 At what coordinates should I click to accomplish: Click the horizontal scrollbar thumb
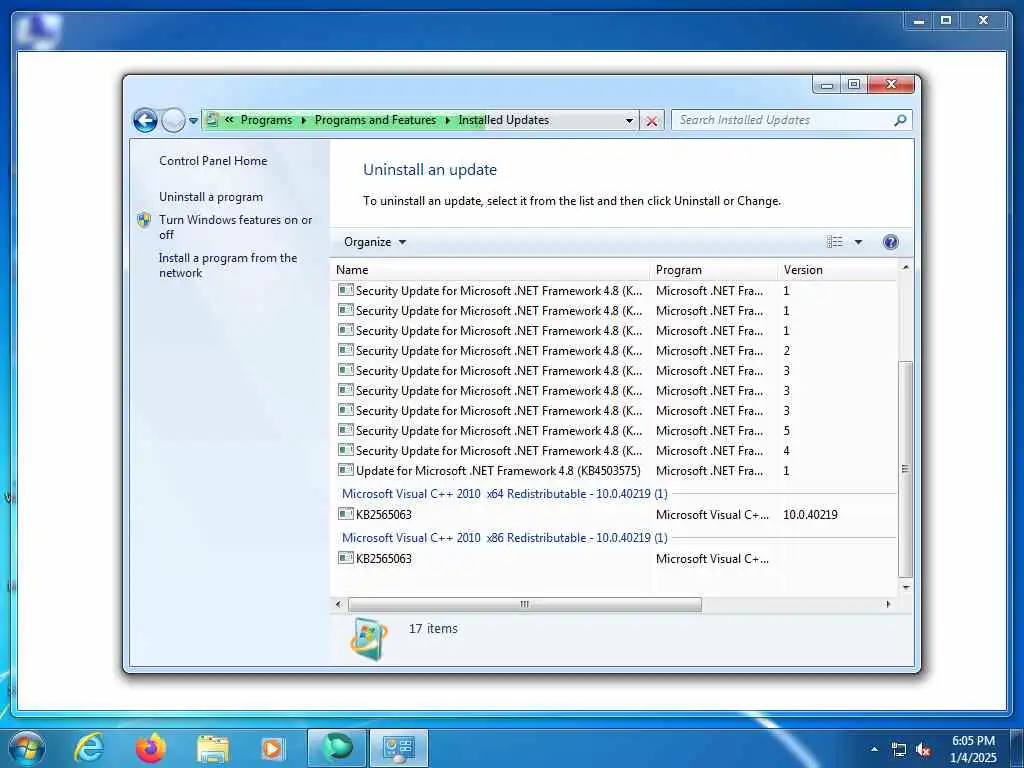pyautogui.click(x=525, y=604)
